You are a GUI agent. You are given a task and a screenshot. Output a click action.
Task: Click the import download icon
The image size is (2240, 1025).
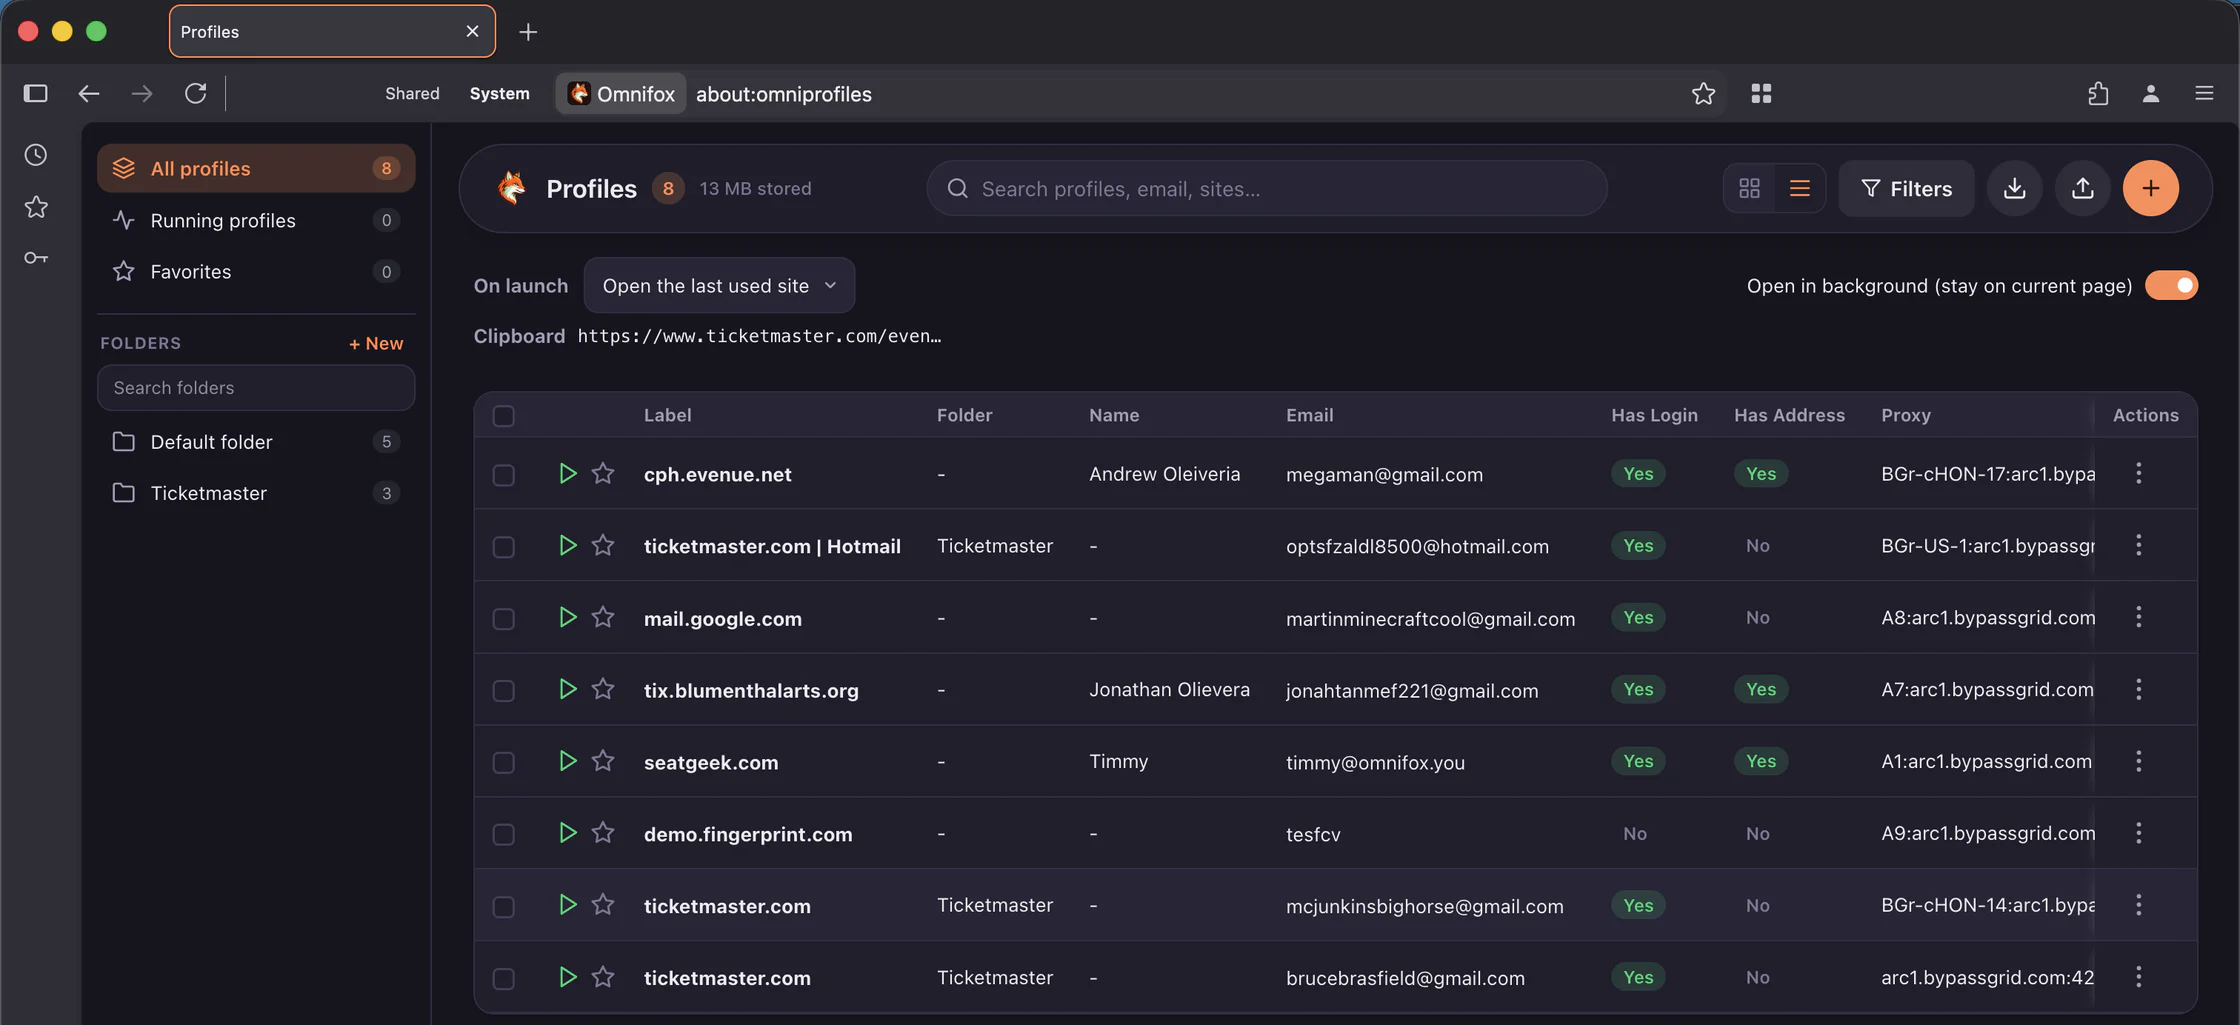point(2014,188)
